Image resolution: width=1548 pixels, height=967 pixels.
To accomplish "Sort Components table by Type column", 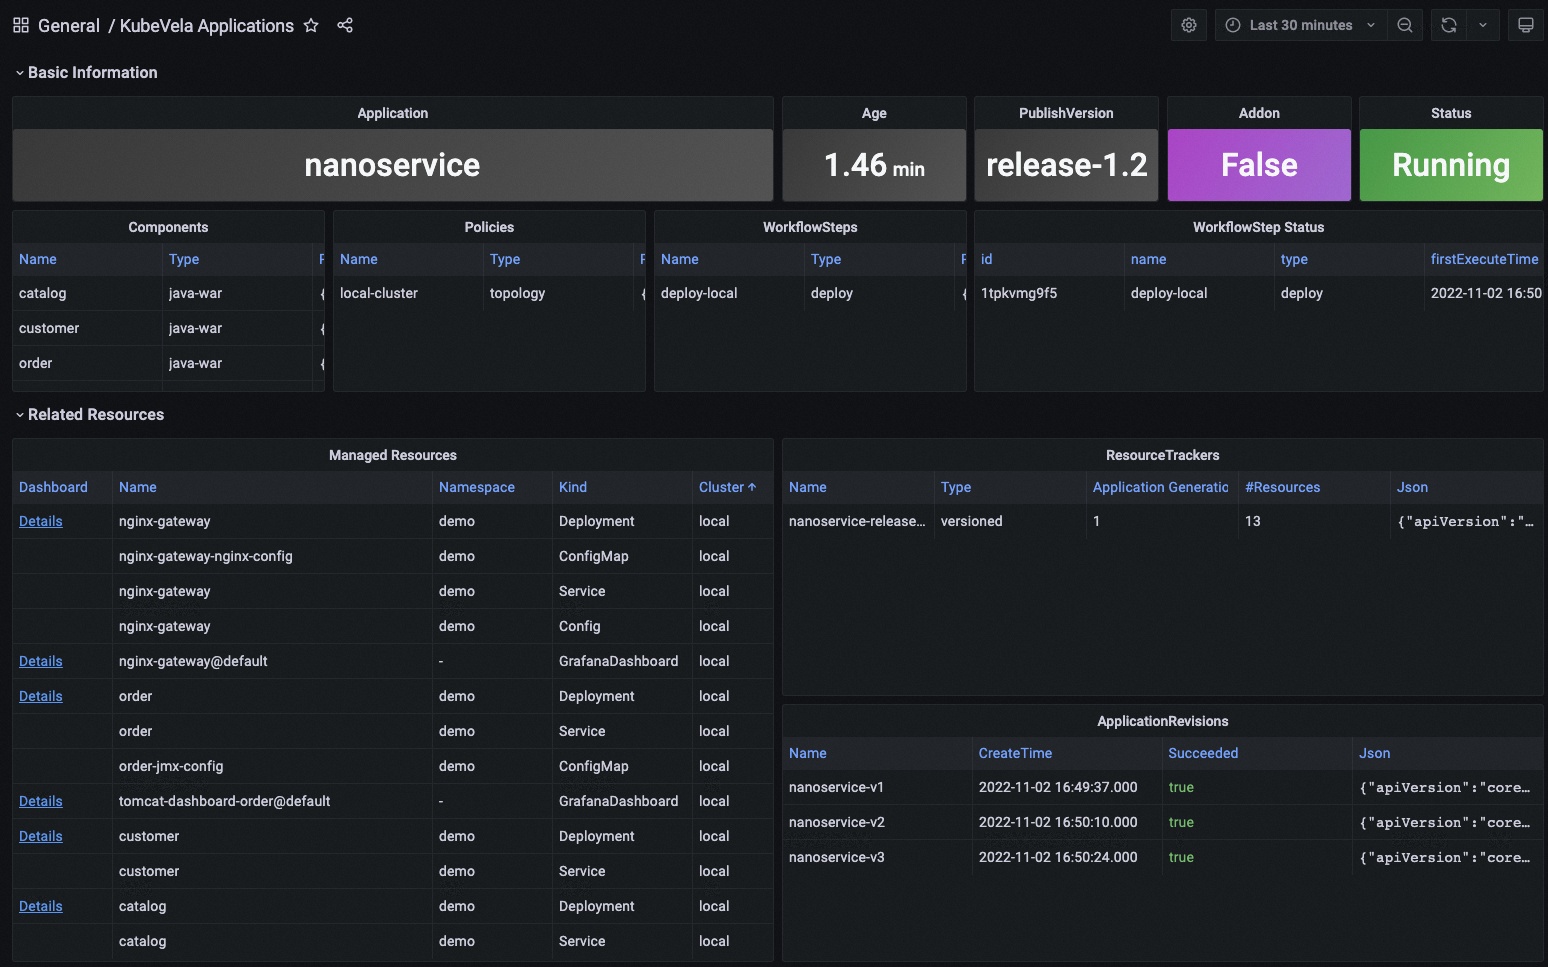I will tap(184, 259).
